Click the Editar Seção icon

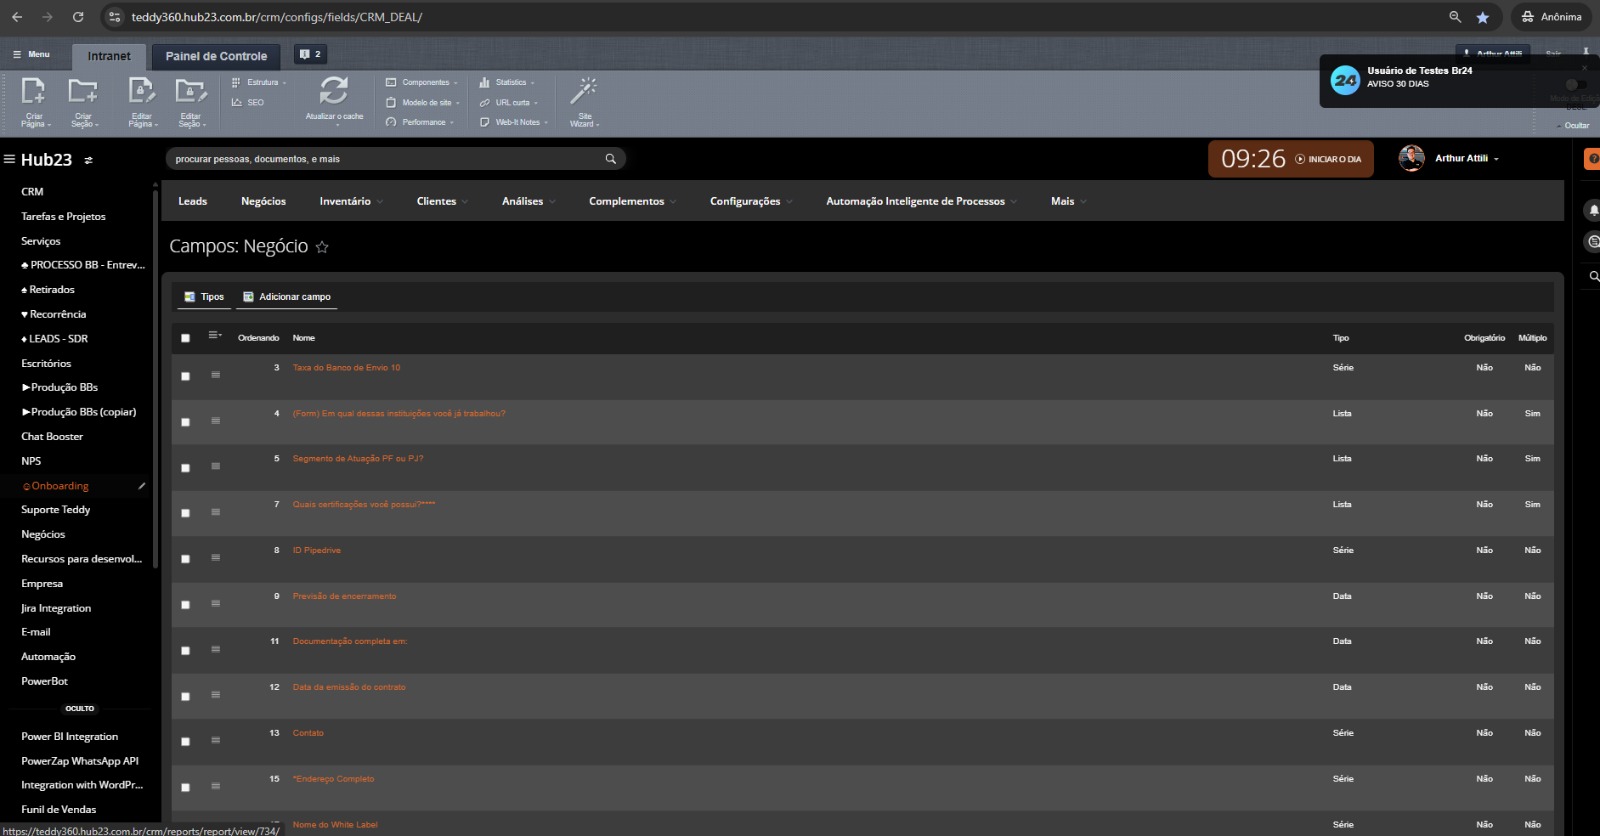[190, 92]
